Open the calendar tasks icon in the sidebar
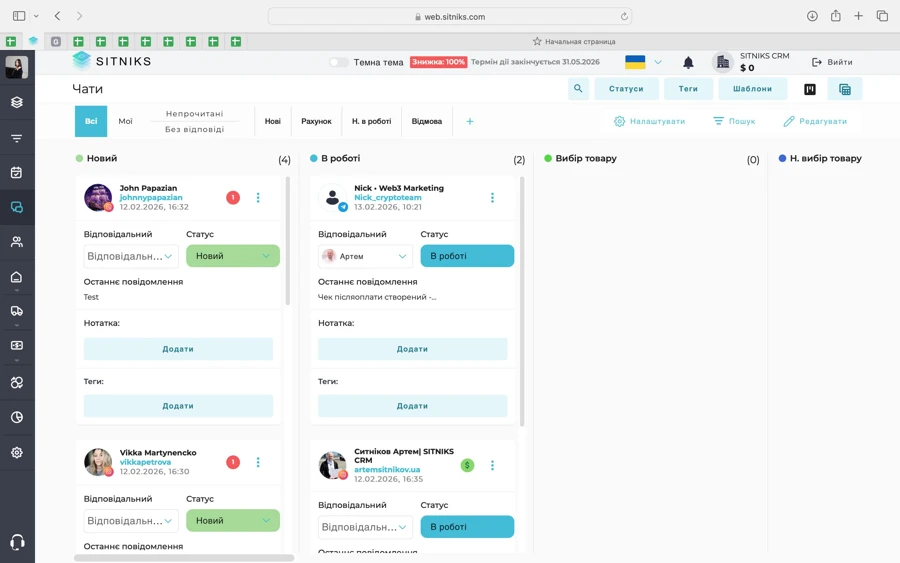 pos(17,172)
